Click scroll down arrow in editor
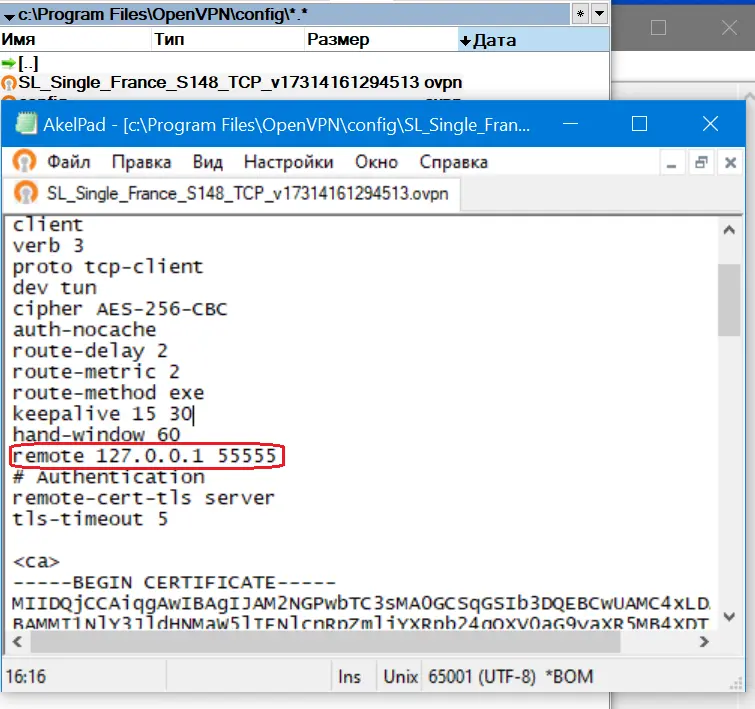 [x=729, y=617]
